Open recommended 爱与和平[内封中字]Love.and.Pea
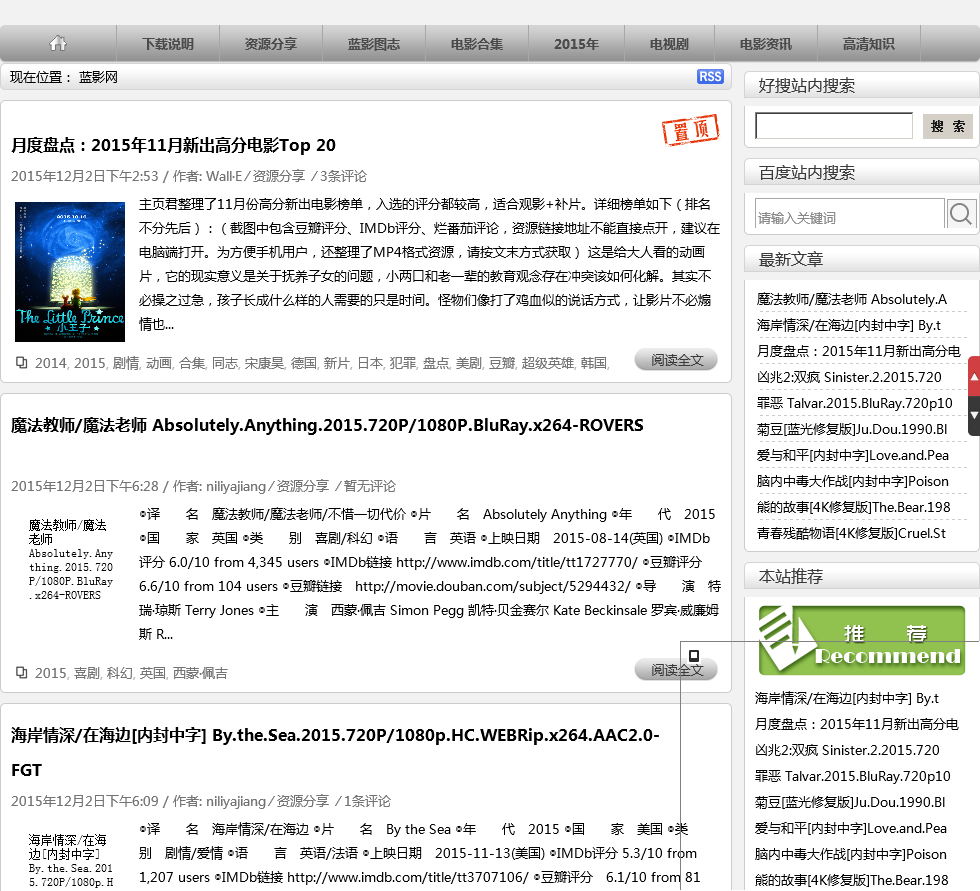The image size is (980, 891). [x=851, y=829]
